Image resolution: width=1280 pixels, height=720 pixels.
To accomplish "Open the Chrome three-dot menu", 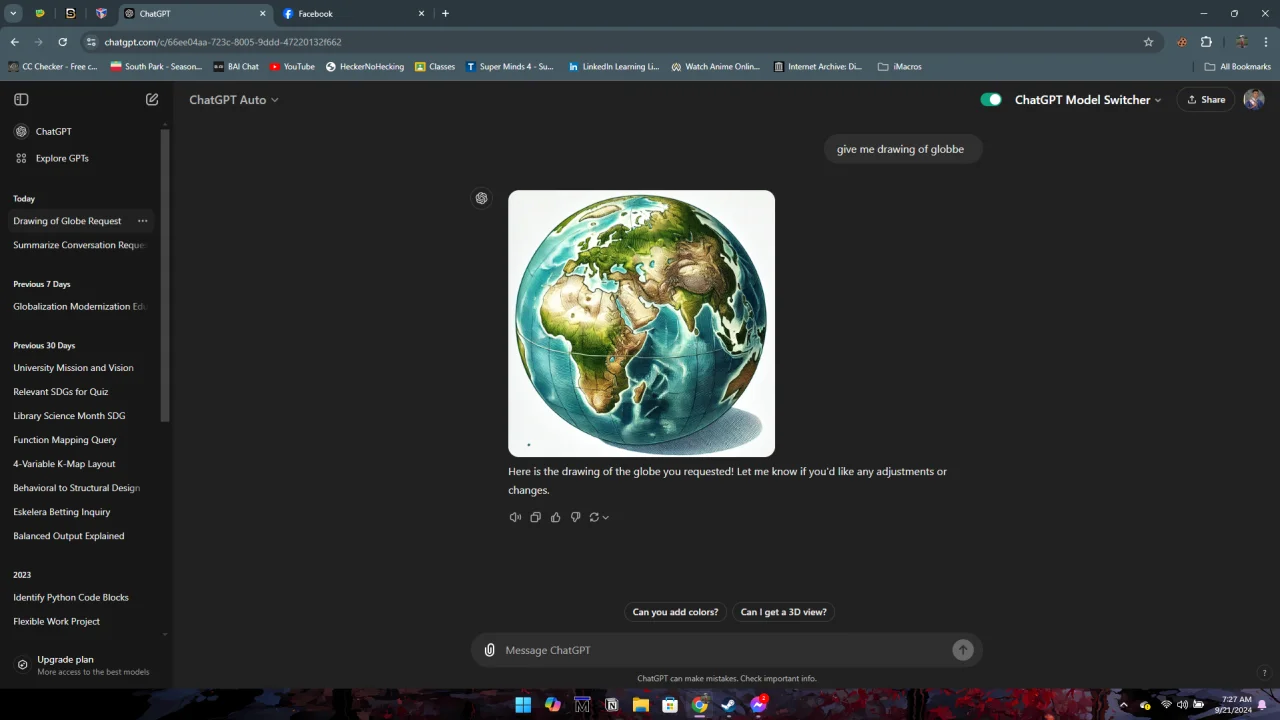I will tap(1266, 42).
